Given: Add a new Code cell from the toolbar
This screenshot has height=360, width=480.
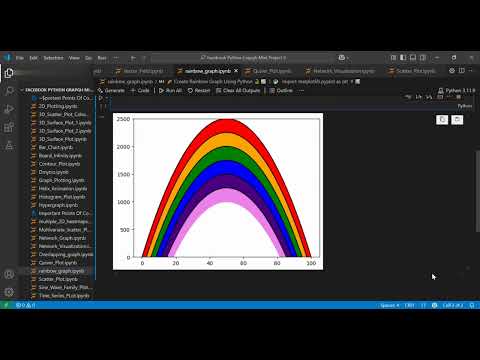Looking at the screenshot, I should [x=140, y=90].
